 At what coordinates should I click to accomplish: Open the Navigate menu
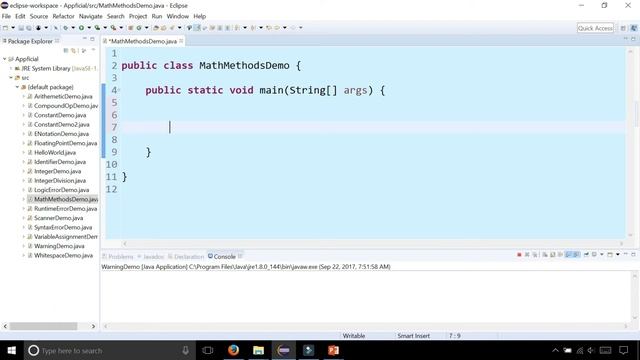pos(91,16)
